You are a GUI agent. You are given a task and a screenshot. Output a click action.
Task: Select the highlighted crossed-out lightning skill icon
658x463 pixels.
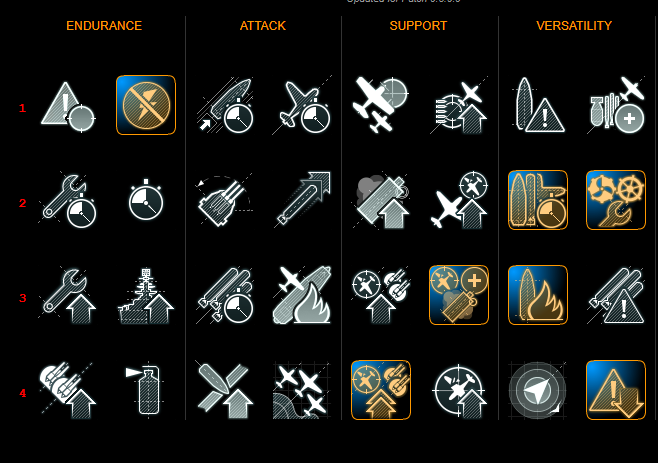146,105
